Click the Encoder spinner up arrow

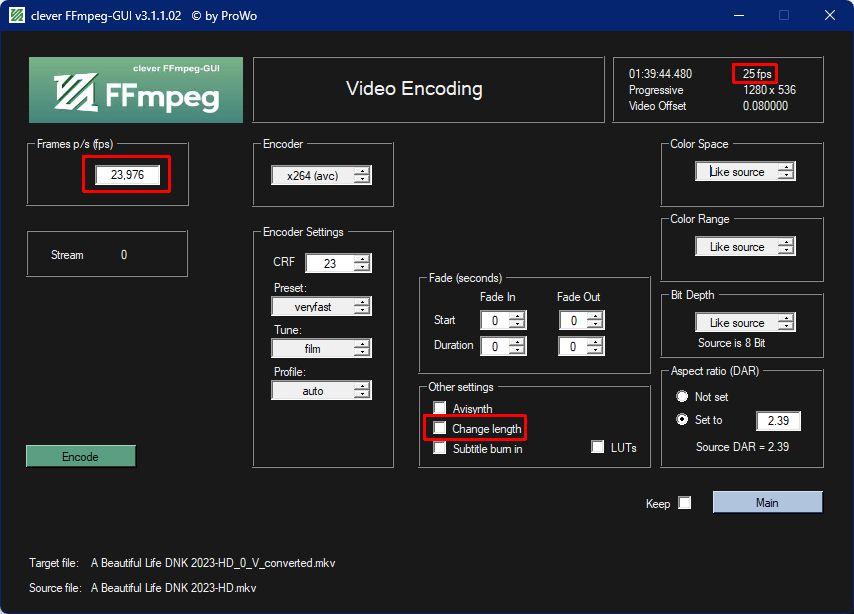[362, 171]
